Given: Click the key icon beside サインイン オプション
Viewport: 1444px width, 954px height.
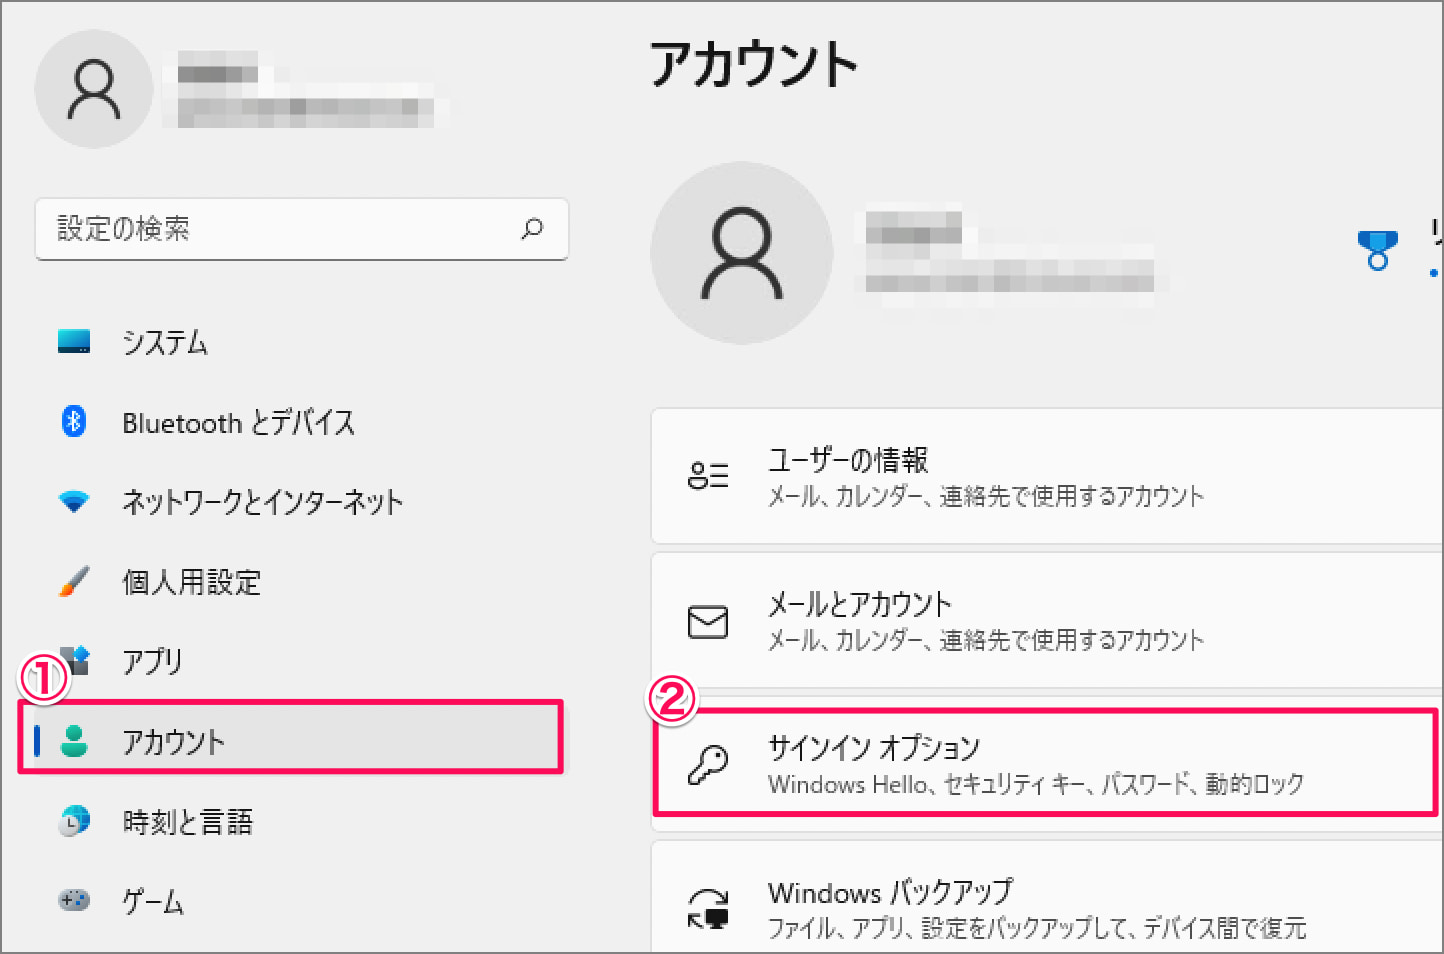Looking at the screenshot, I should pos(710,764).
